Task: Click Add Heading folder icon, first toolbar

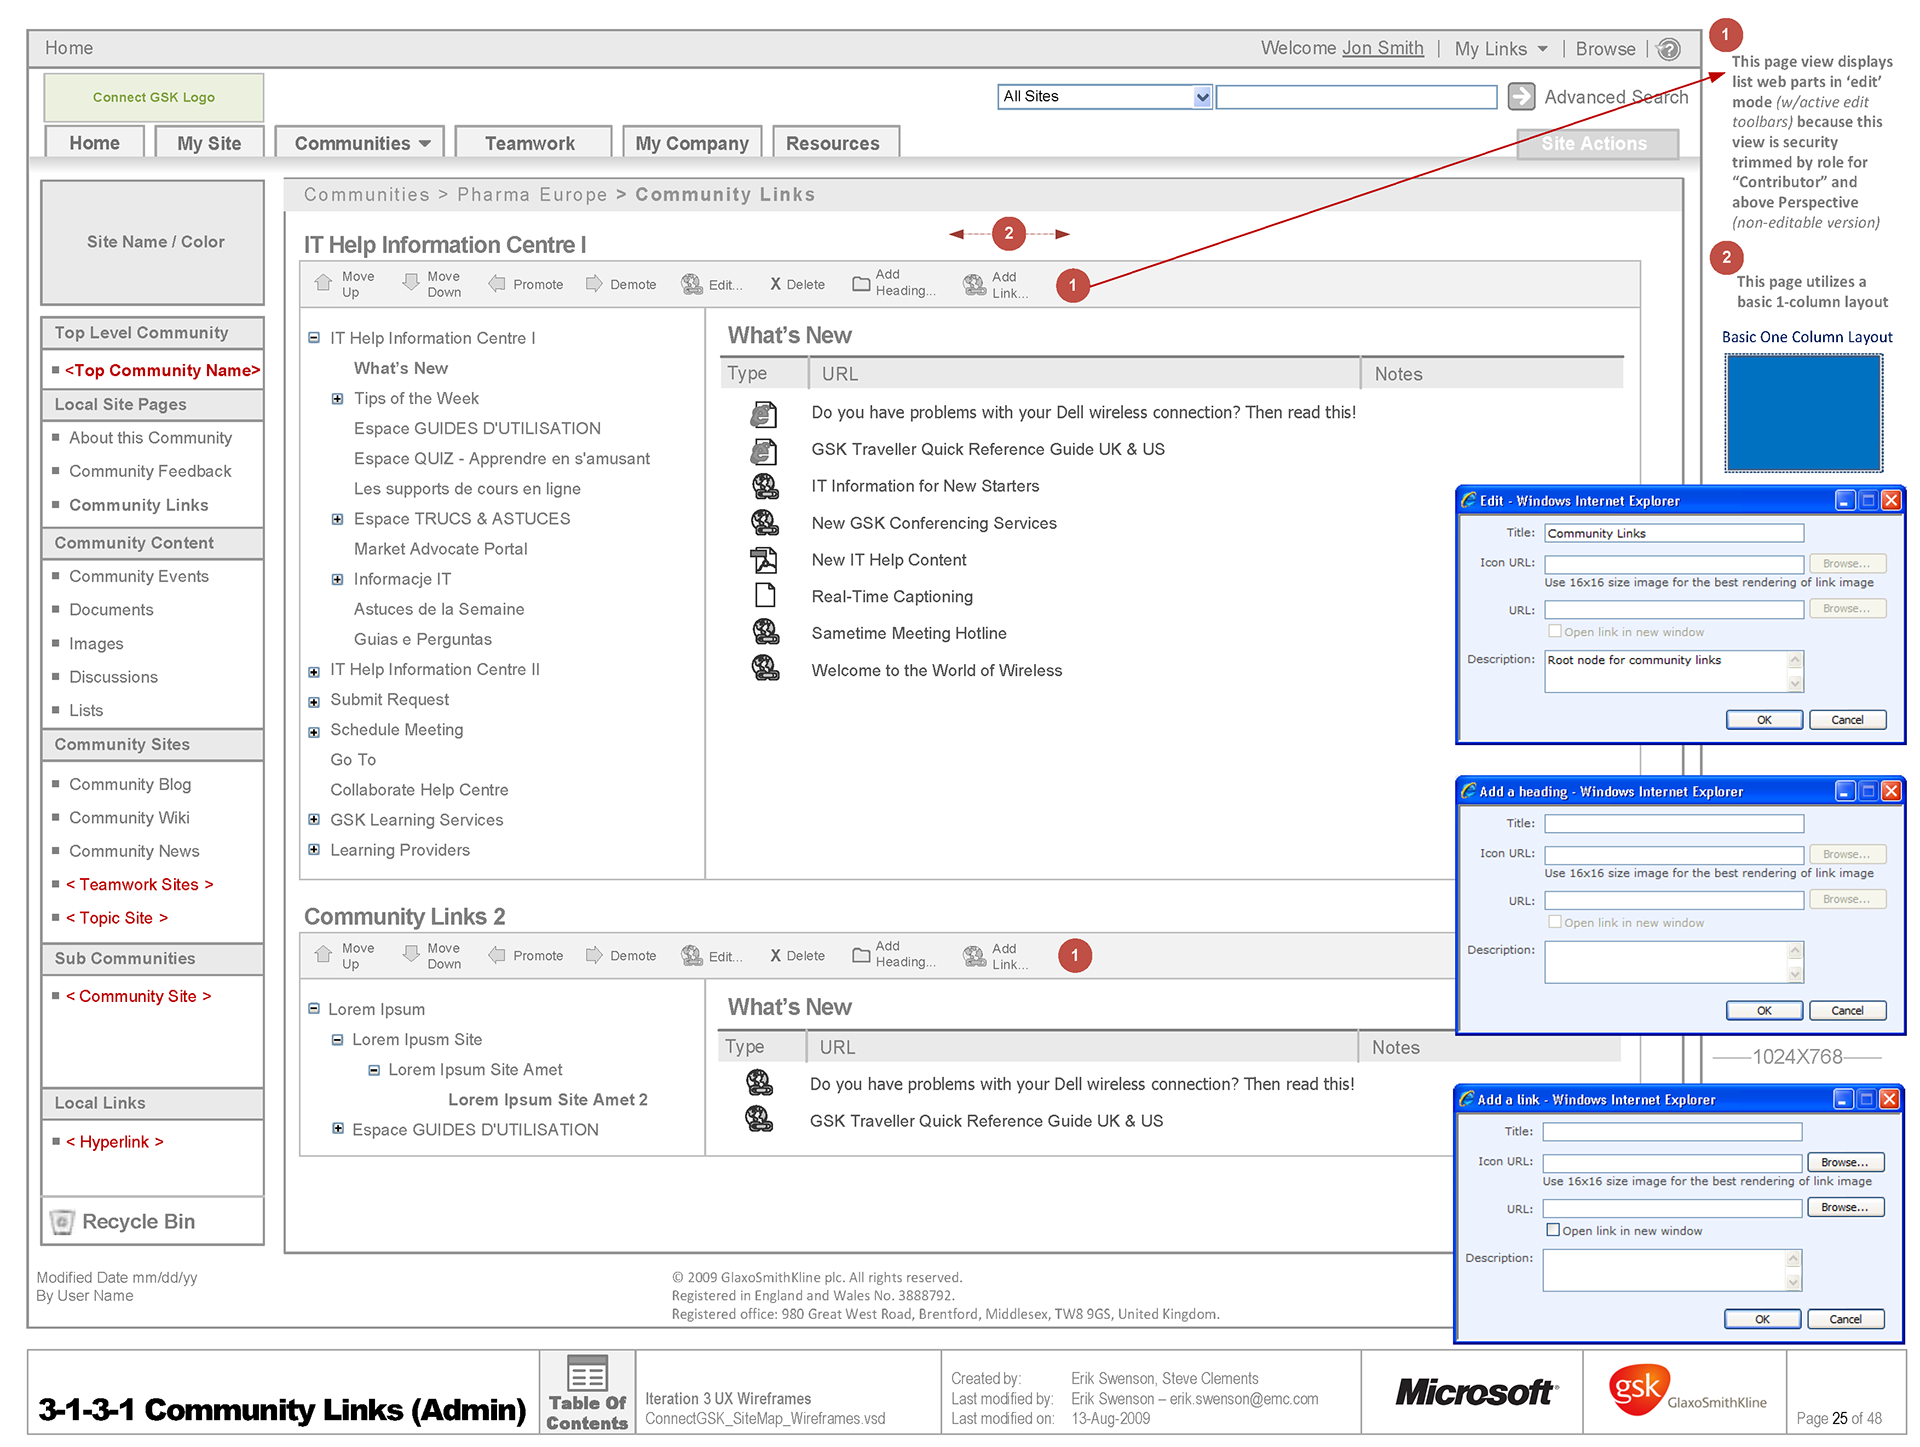Action: (860, 284)
